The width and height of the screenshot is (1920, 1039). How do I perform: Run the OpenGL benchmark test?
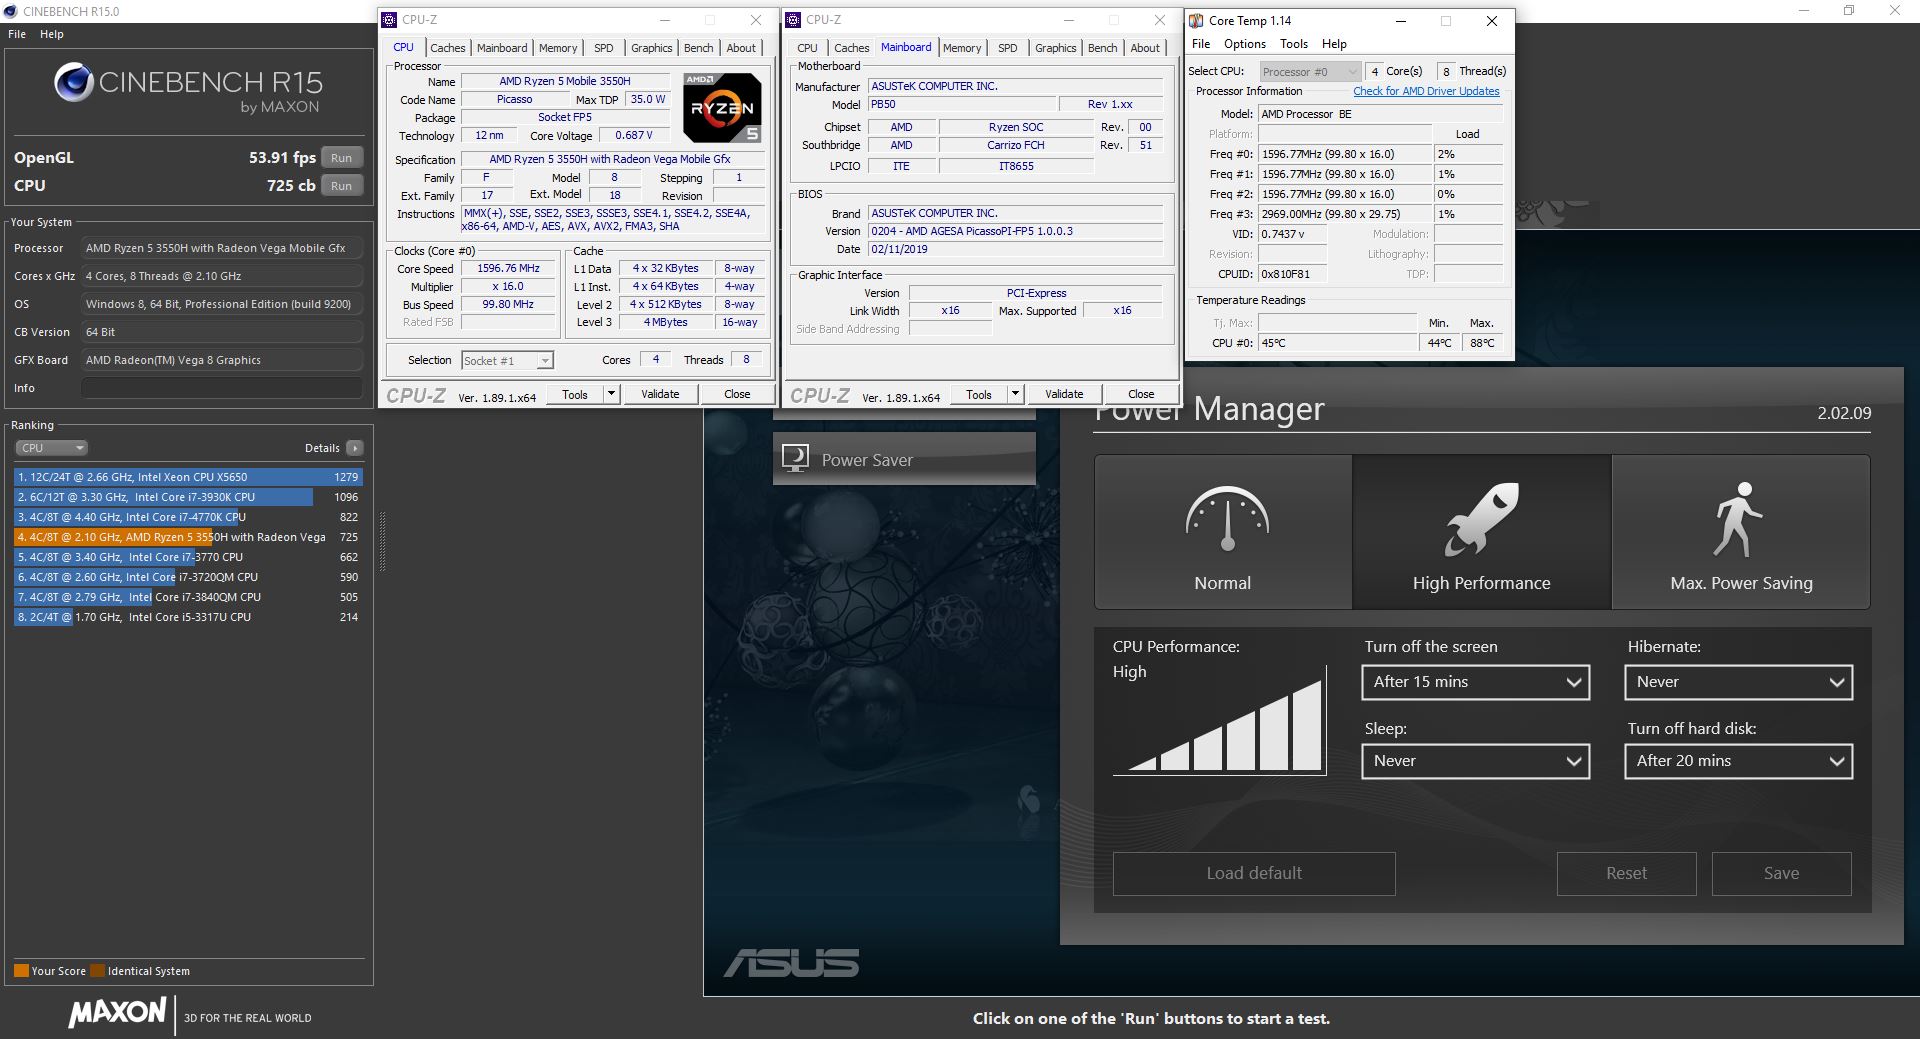pos(341,158)
